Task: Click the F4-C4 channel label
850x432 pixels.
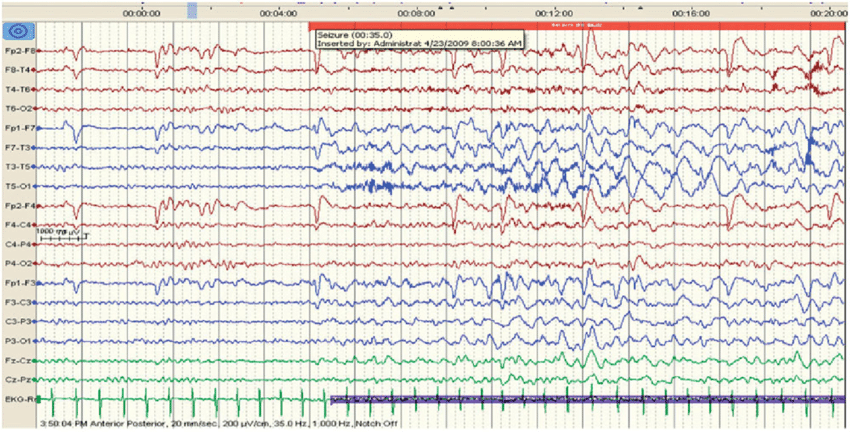Action: pos(20,225)
